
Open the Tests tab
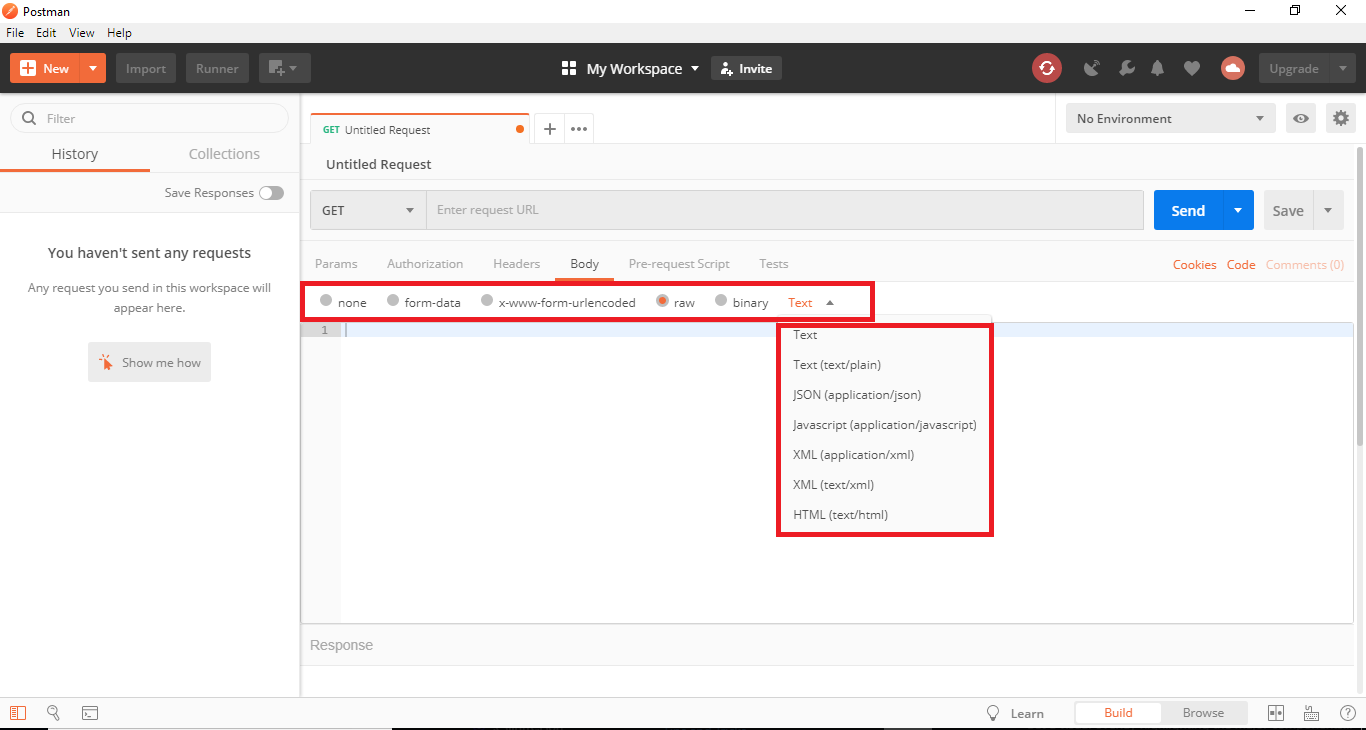pyautogui.click(x=774, y=264)
